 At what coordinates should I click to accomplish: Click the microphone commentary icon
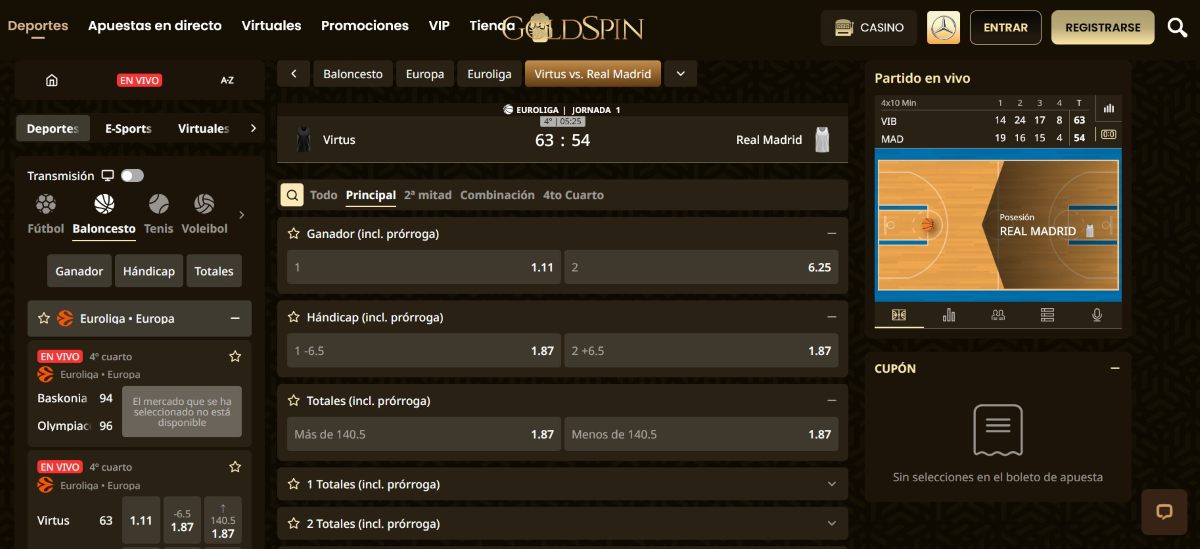click(x=1097, y=315)
